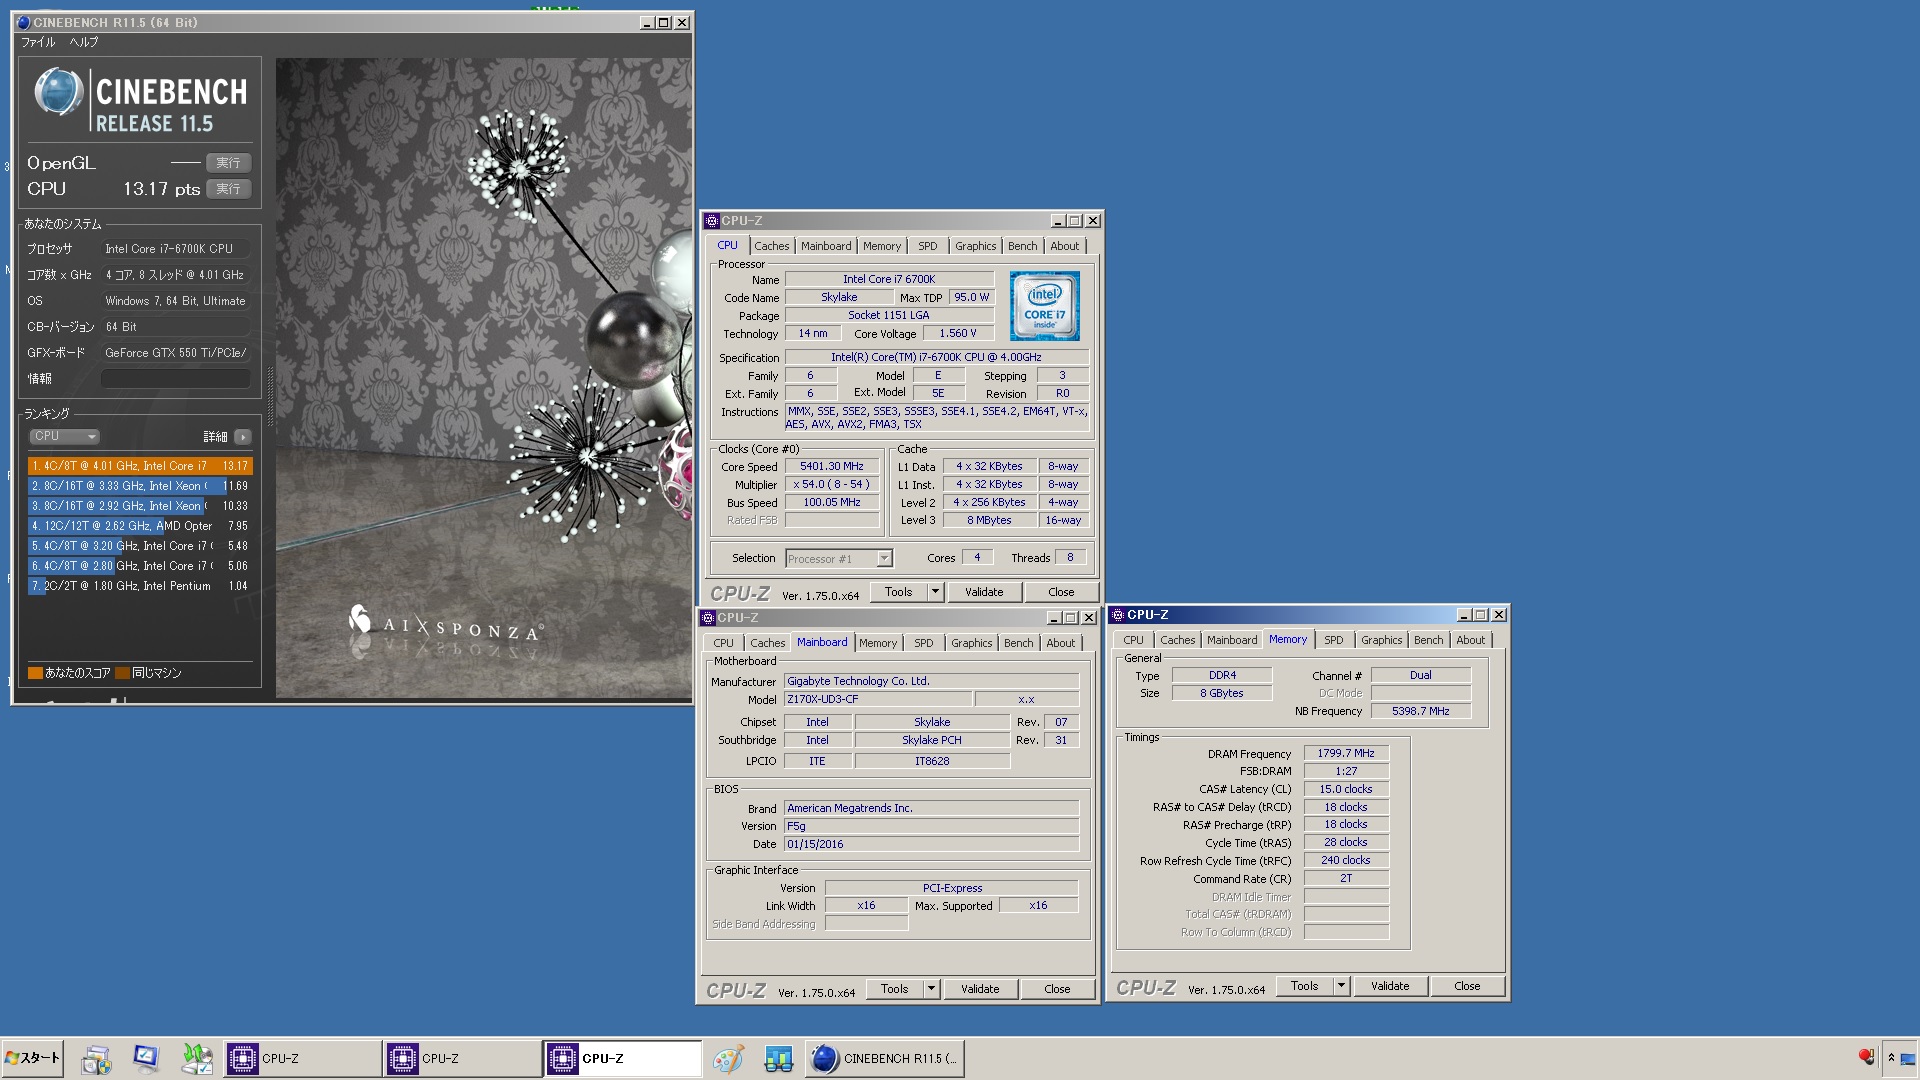
Task: Expand the Tools dropdown arrow in Mainboard window
Action: coord(931,989)
